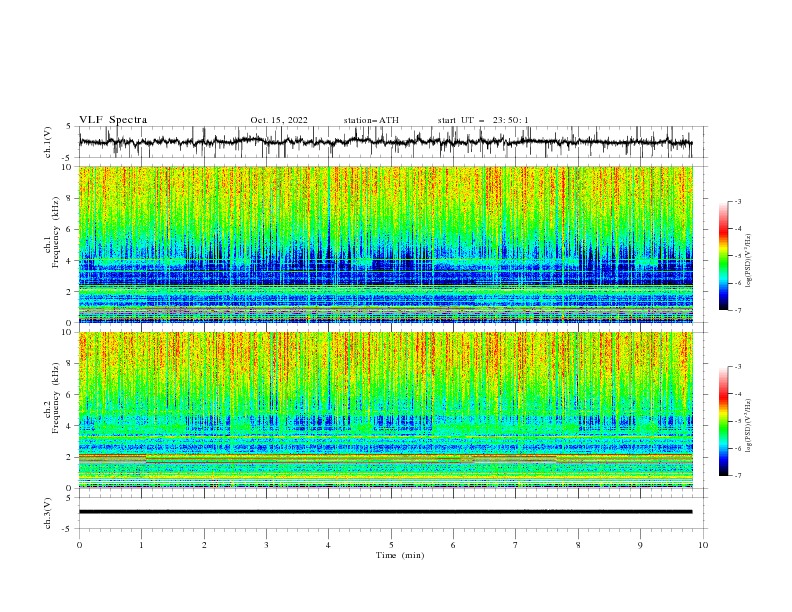
Task: Click the "start UT = 23:50:1" text
Action: (x=483, y=120)
